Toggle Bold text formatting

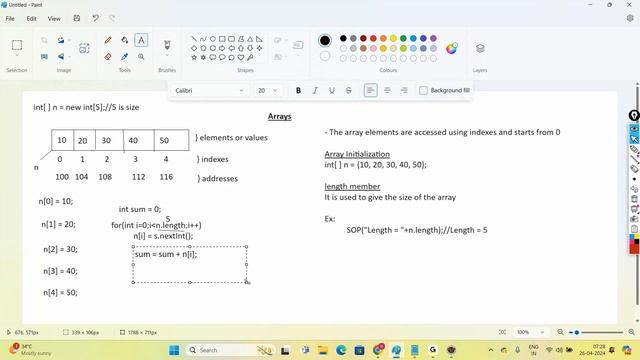pos(298,90)
